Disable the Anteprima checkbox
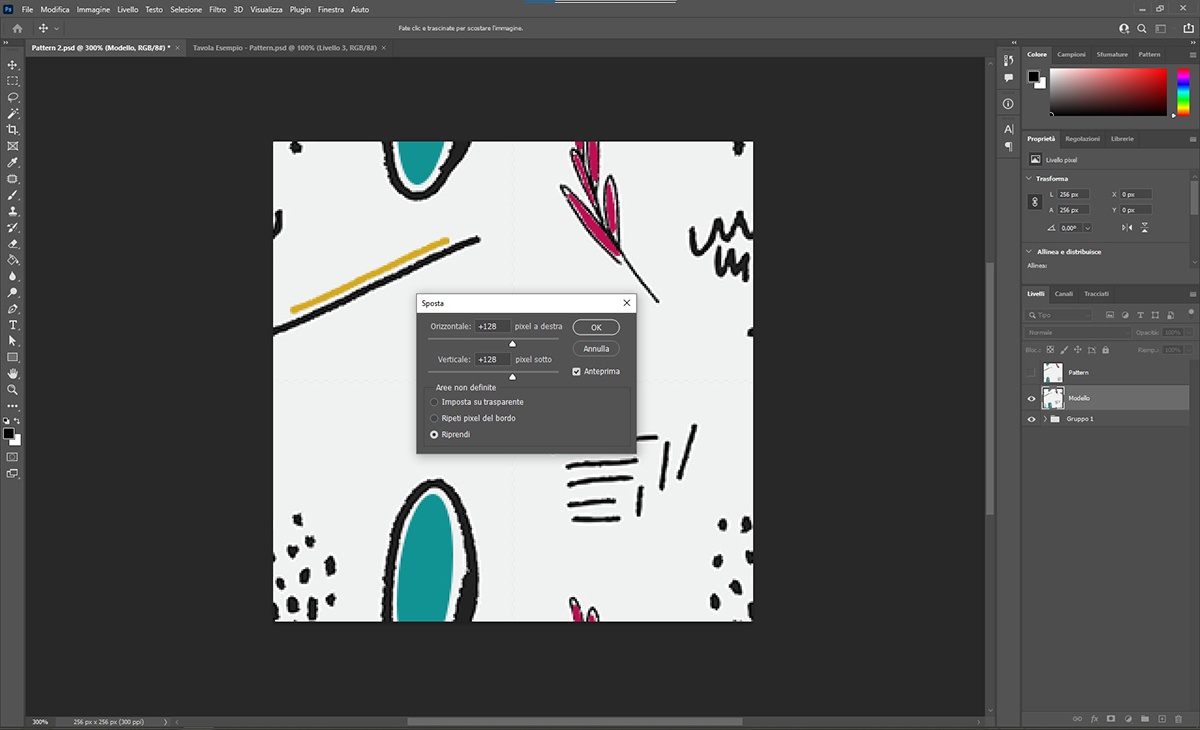This screenshot has height=730, width=1200. (x=576, y=371)
